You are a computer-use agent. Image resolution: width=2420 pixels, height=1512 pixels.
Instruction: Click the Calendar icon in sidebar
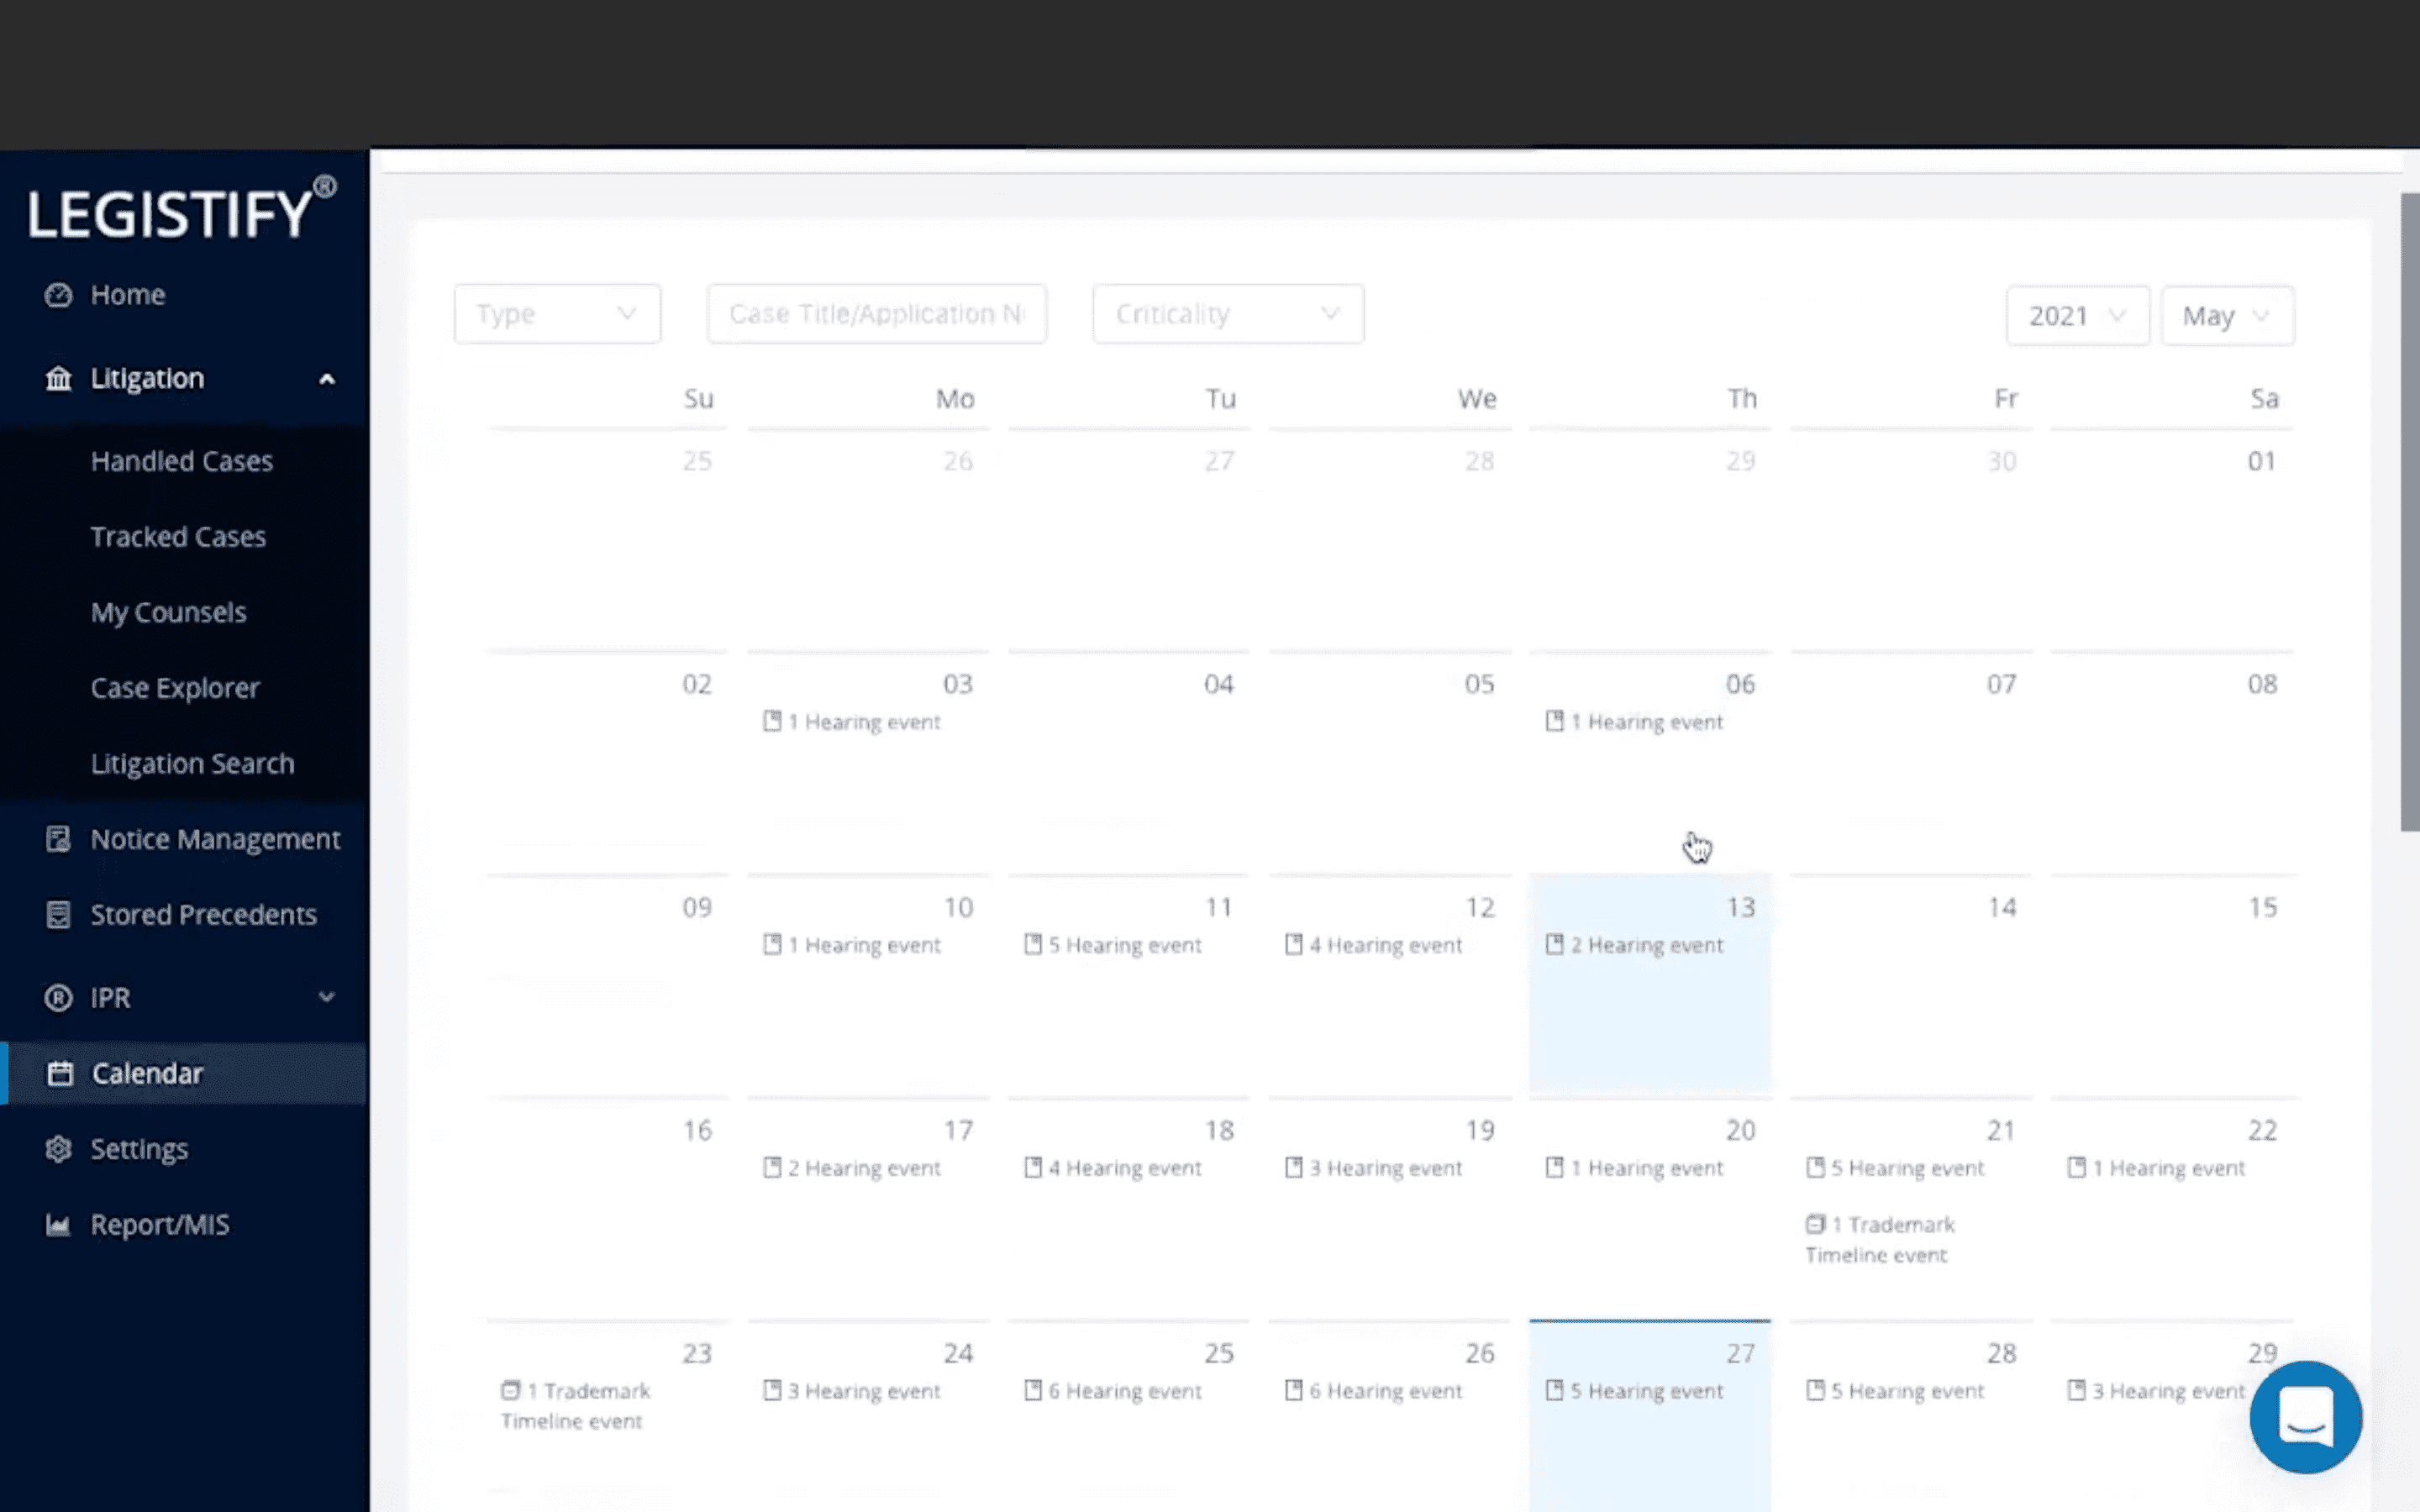[x=57, y=1073]
